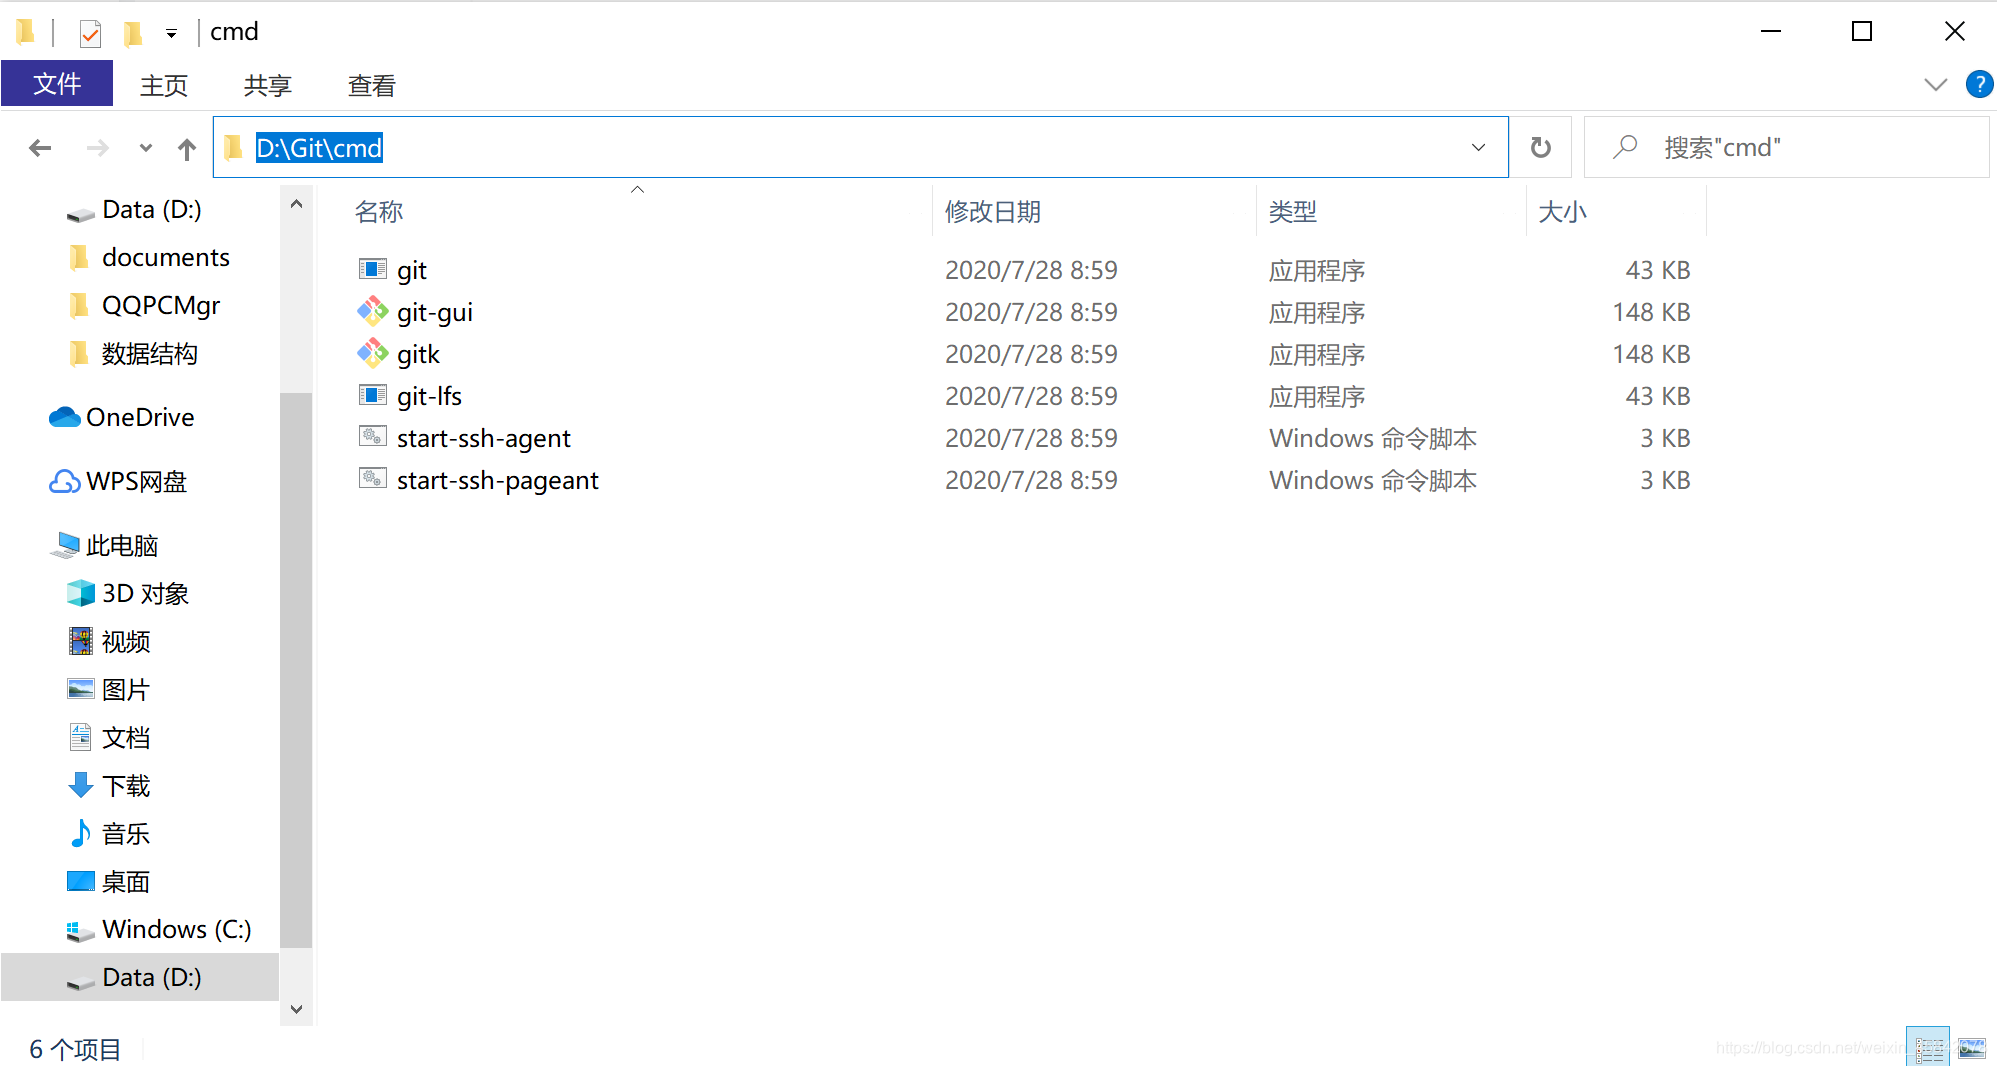Click the navigation pane scrollbar thumb

(296, 669)
